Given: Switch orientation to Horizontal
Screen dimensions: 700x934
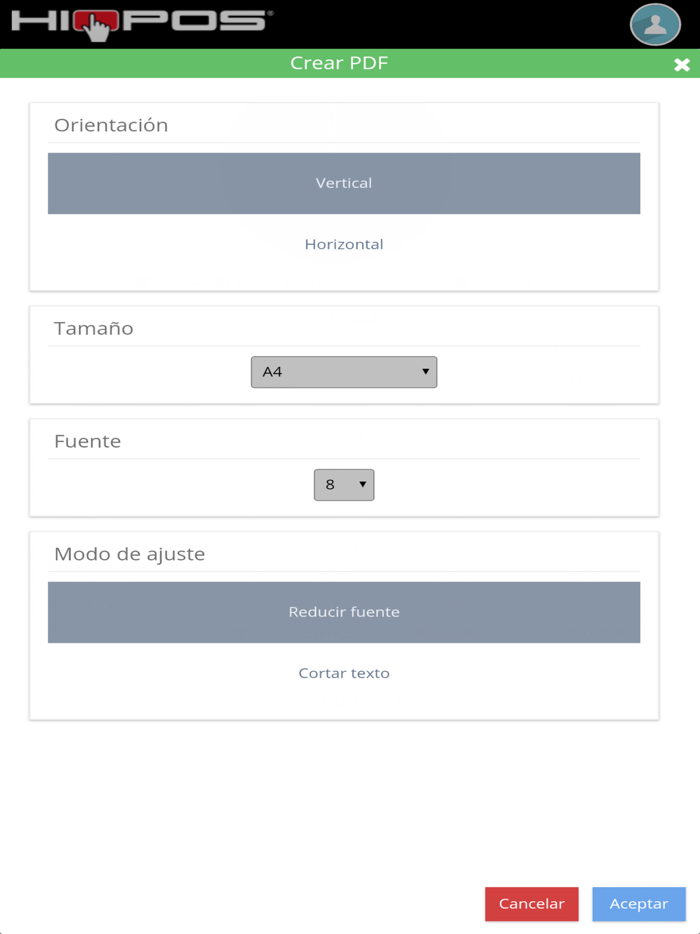Looking at the screenshot, I should coord(344,243).
